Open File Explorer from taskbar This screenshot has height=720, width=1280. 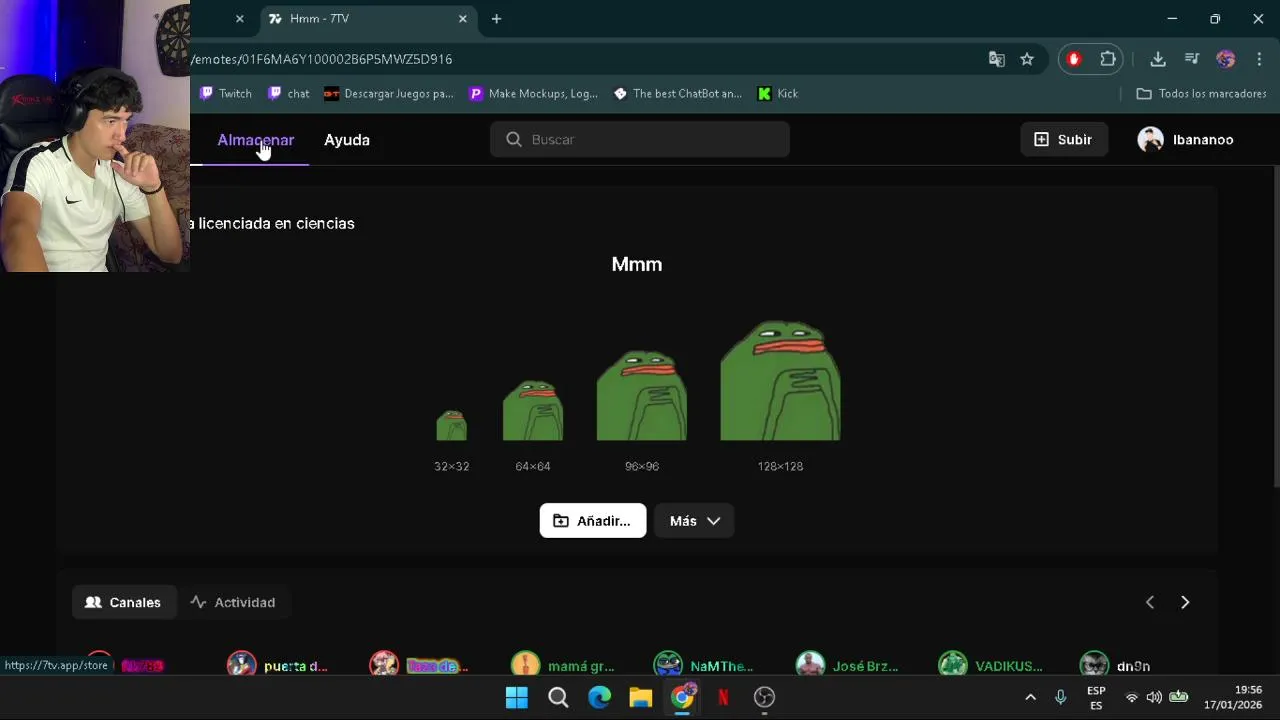point(641,697)
